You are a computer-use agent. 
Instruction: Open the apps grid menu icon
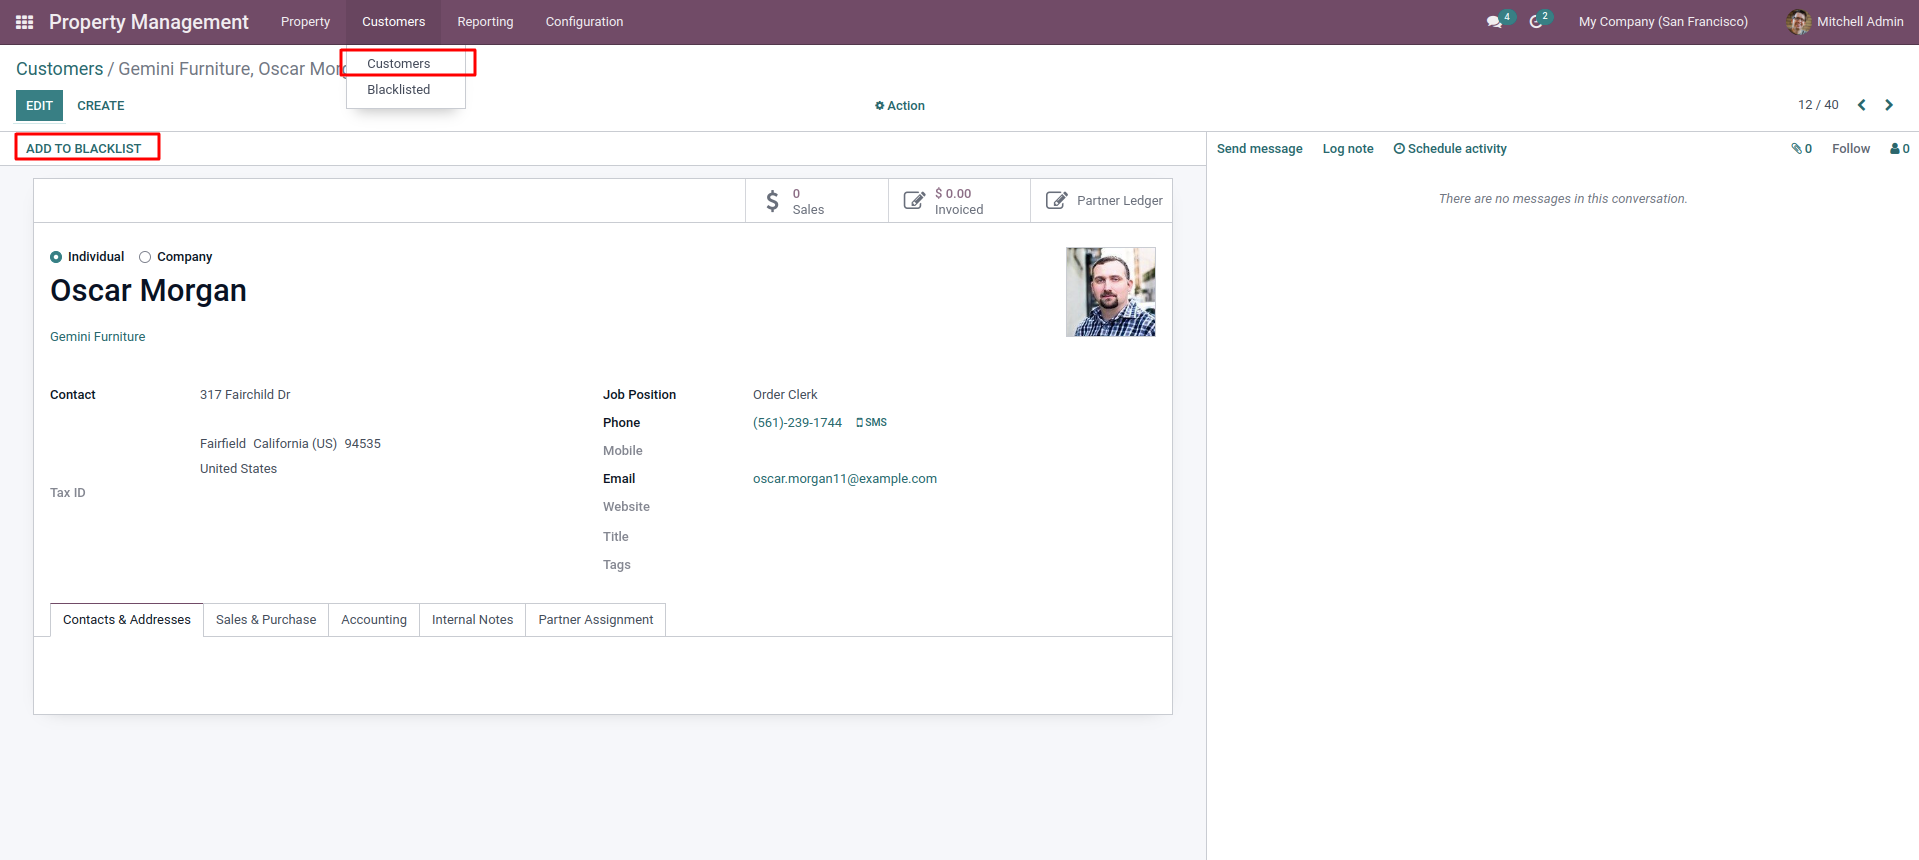[x=25, y=22]
